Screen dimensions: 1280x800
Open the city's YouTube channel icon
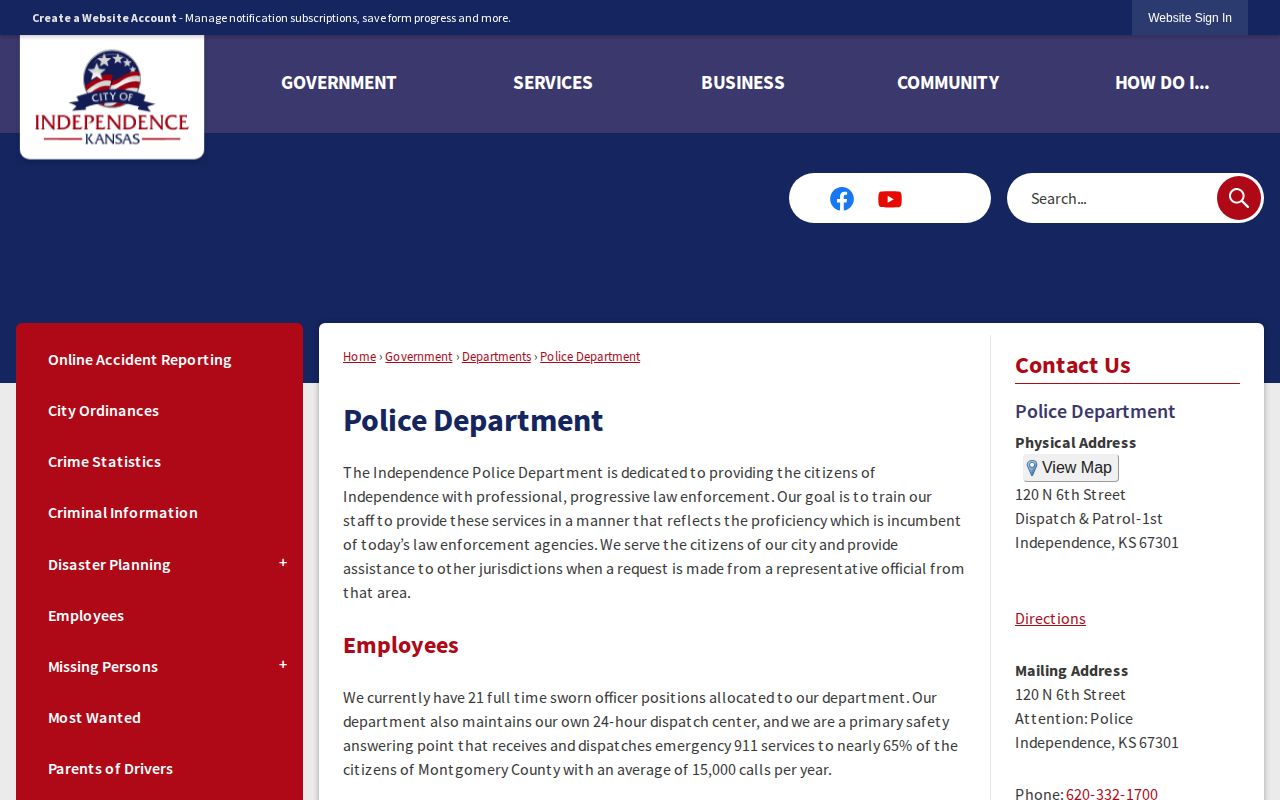(x=890, y=199)
